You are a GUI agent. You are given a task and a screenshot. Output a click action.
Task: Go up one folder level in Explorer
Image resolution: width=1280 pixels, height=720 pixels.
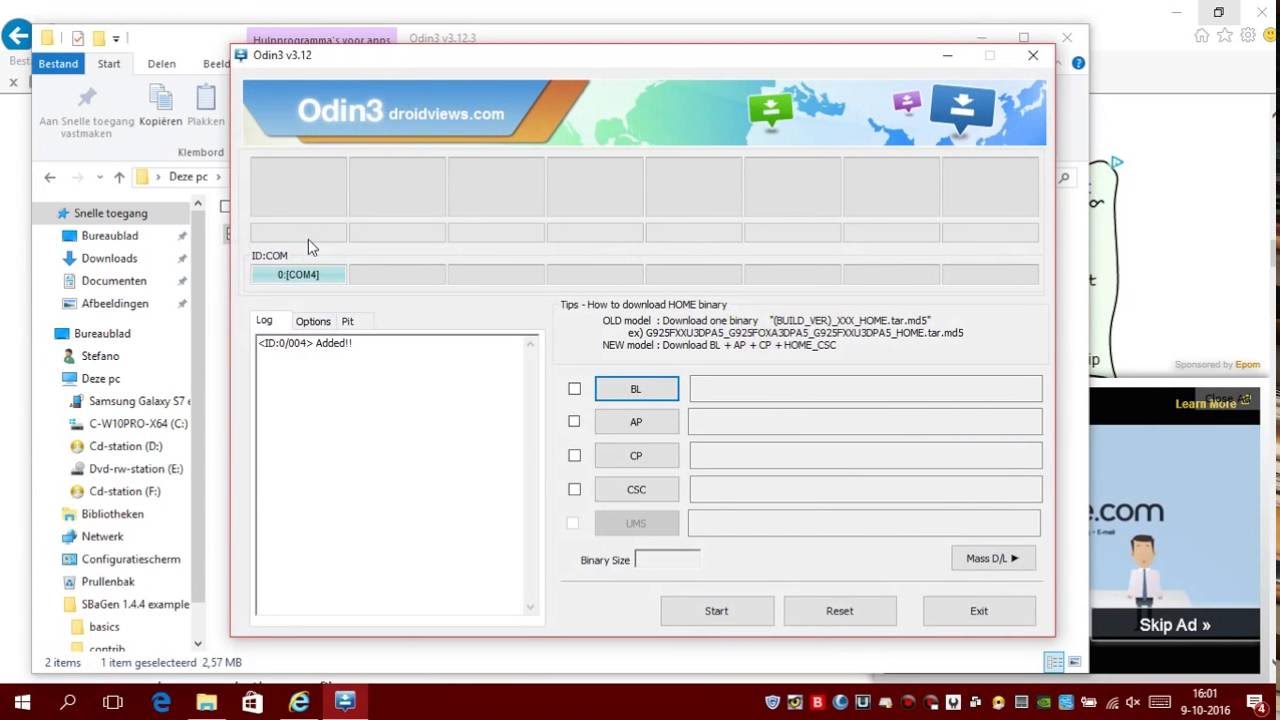pyautogui.click(x=119, y=177)
